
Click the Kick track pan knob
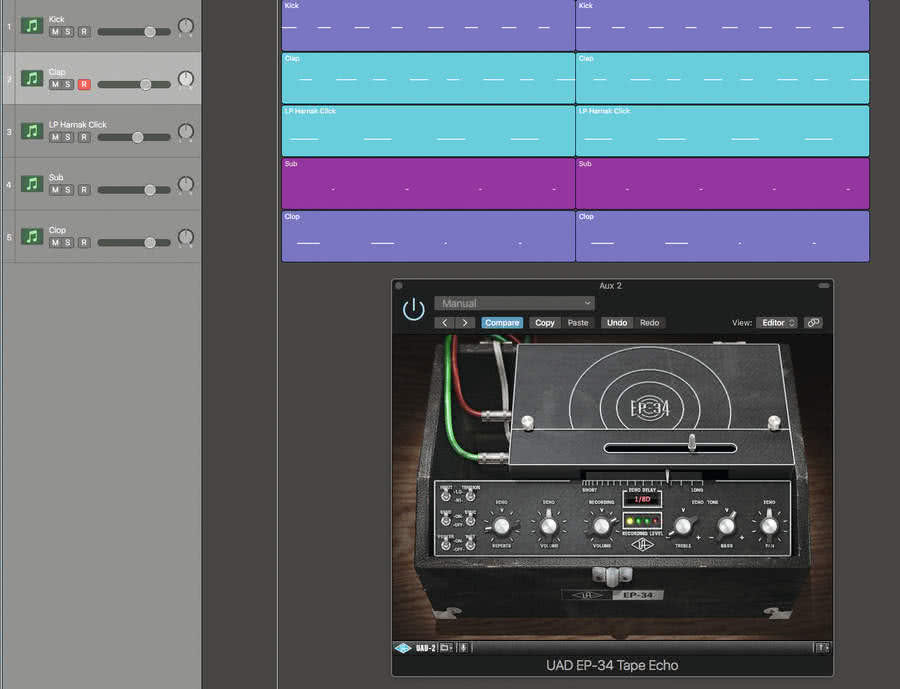pyautogui.click(x=185, y=26)
